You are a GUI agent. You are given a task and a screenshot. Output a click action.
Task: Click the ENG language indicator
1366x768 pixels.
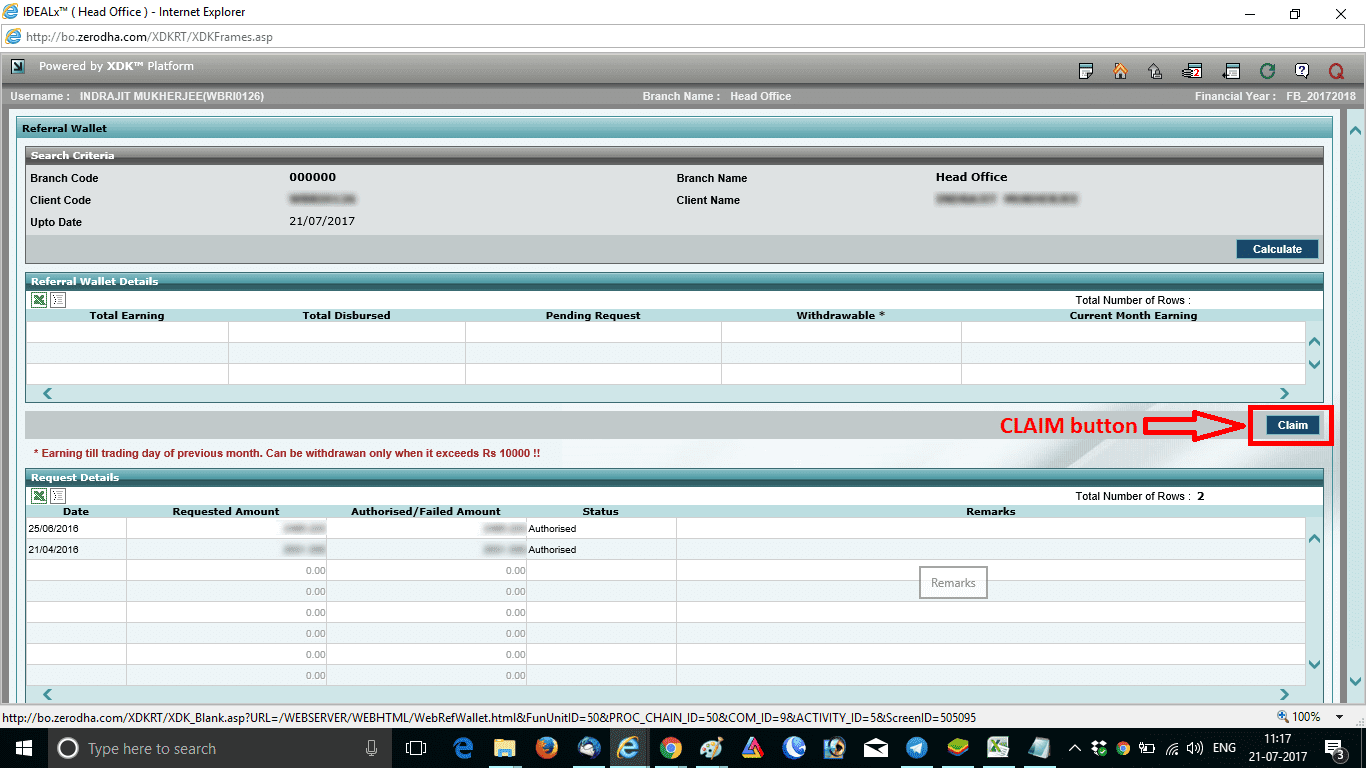[1224, 748]
